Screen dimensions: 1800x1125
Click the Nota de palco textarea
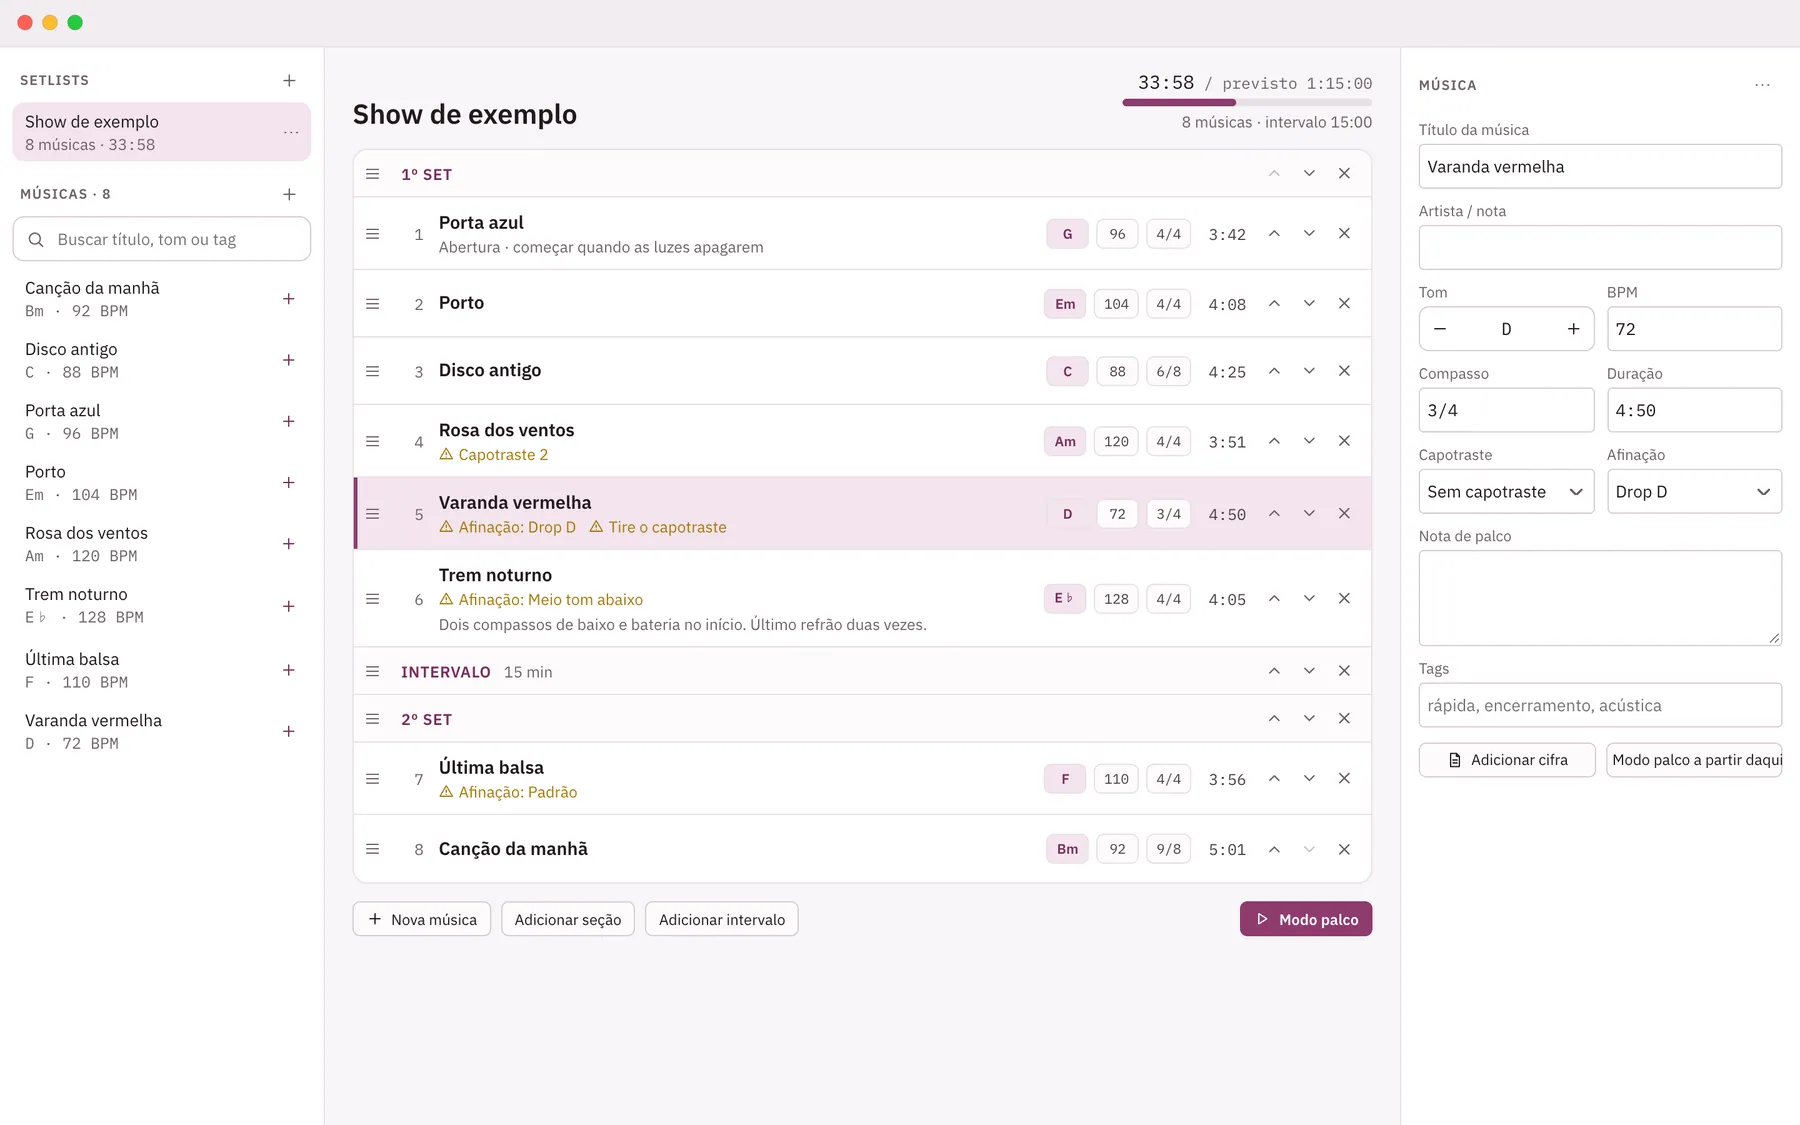click(x=1600, y=598)
